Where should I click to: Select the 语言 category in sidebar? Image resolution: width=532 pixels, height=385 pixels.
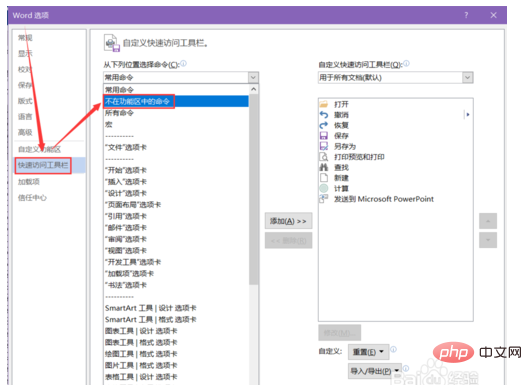tap(25, 117)
